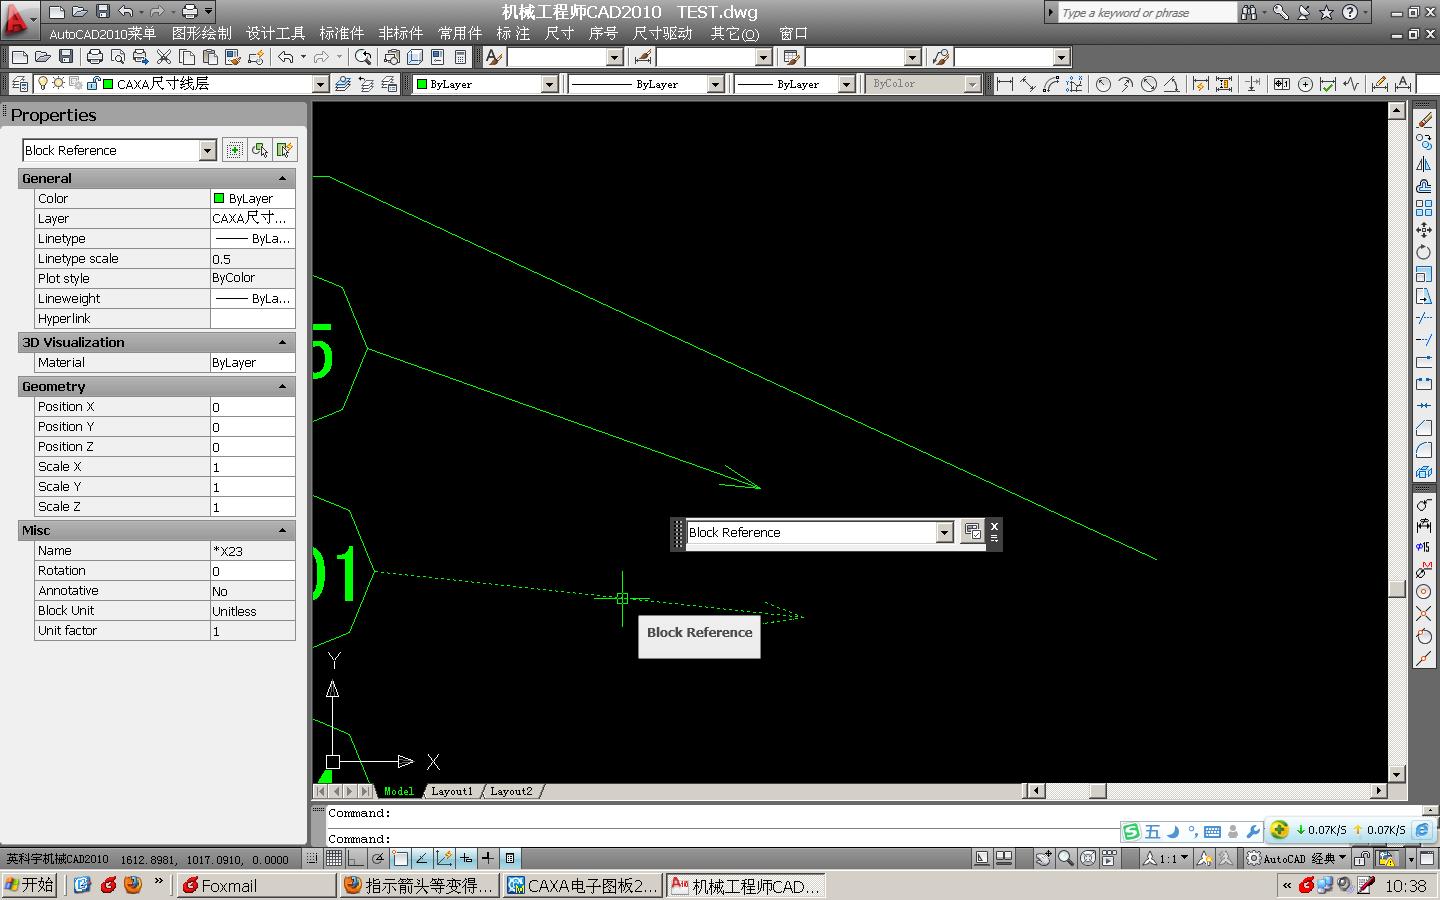Click the Plot (printer) icon in the toolbar
The height and width of the screenshot is (900, 1440).
[x=95, y=58]
